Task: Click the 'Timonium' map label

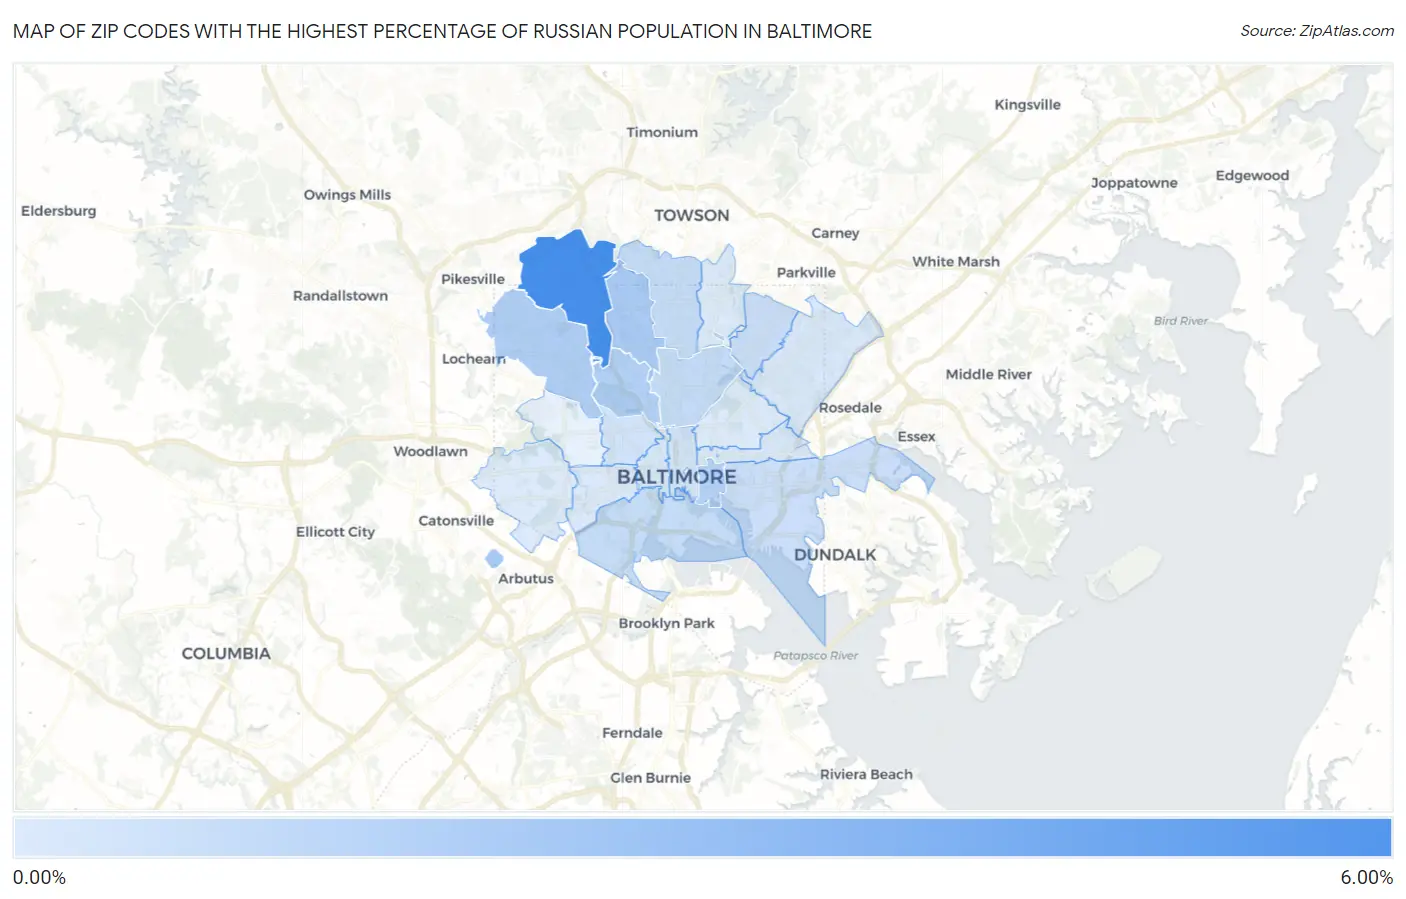Action: point(662,132)
